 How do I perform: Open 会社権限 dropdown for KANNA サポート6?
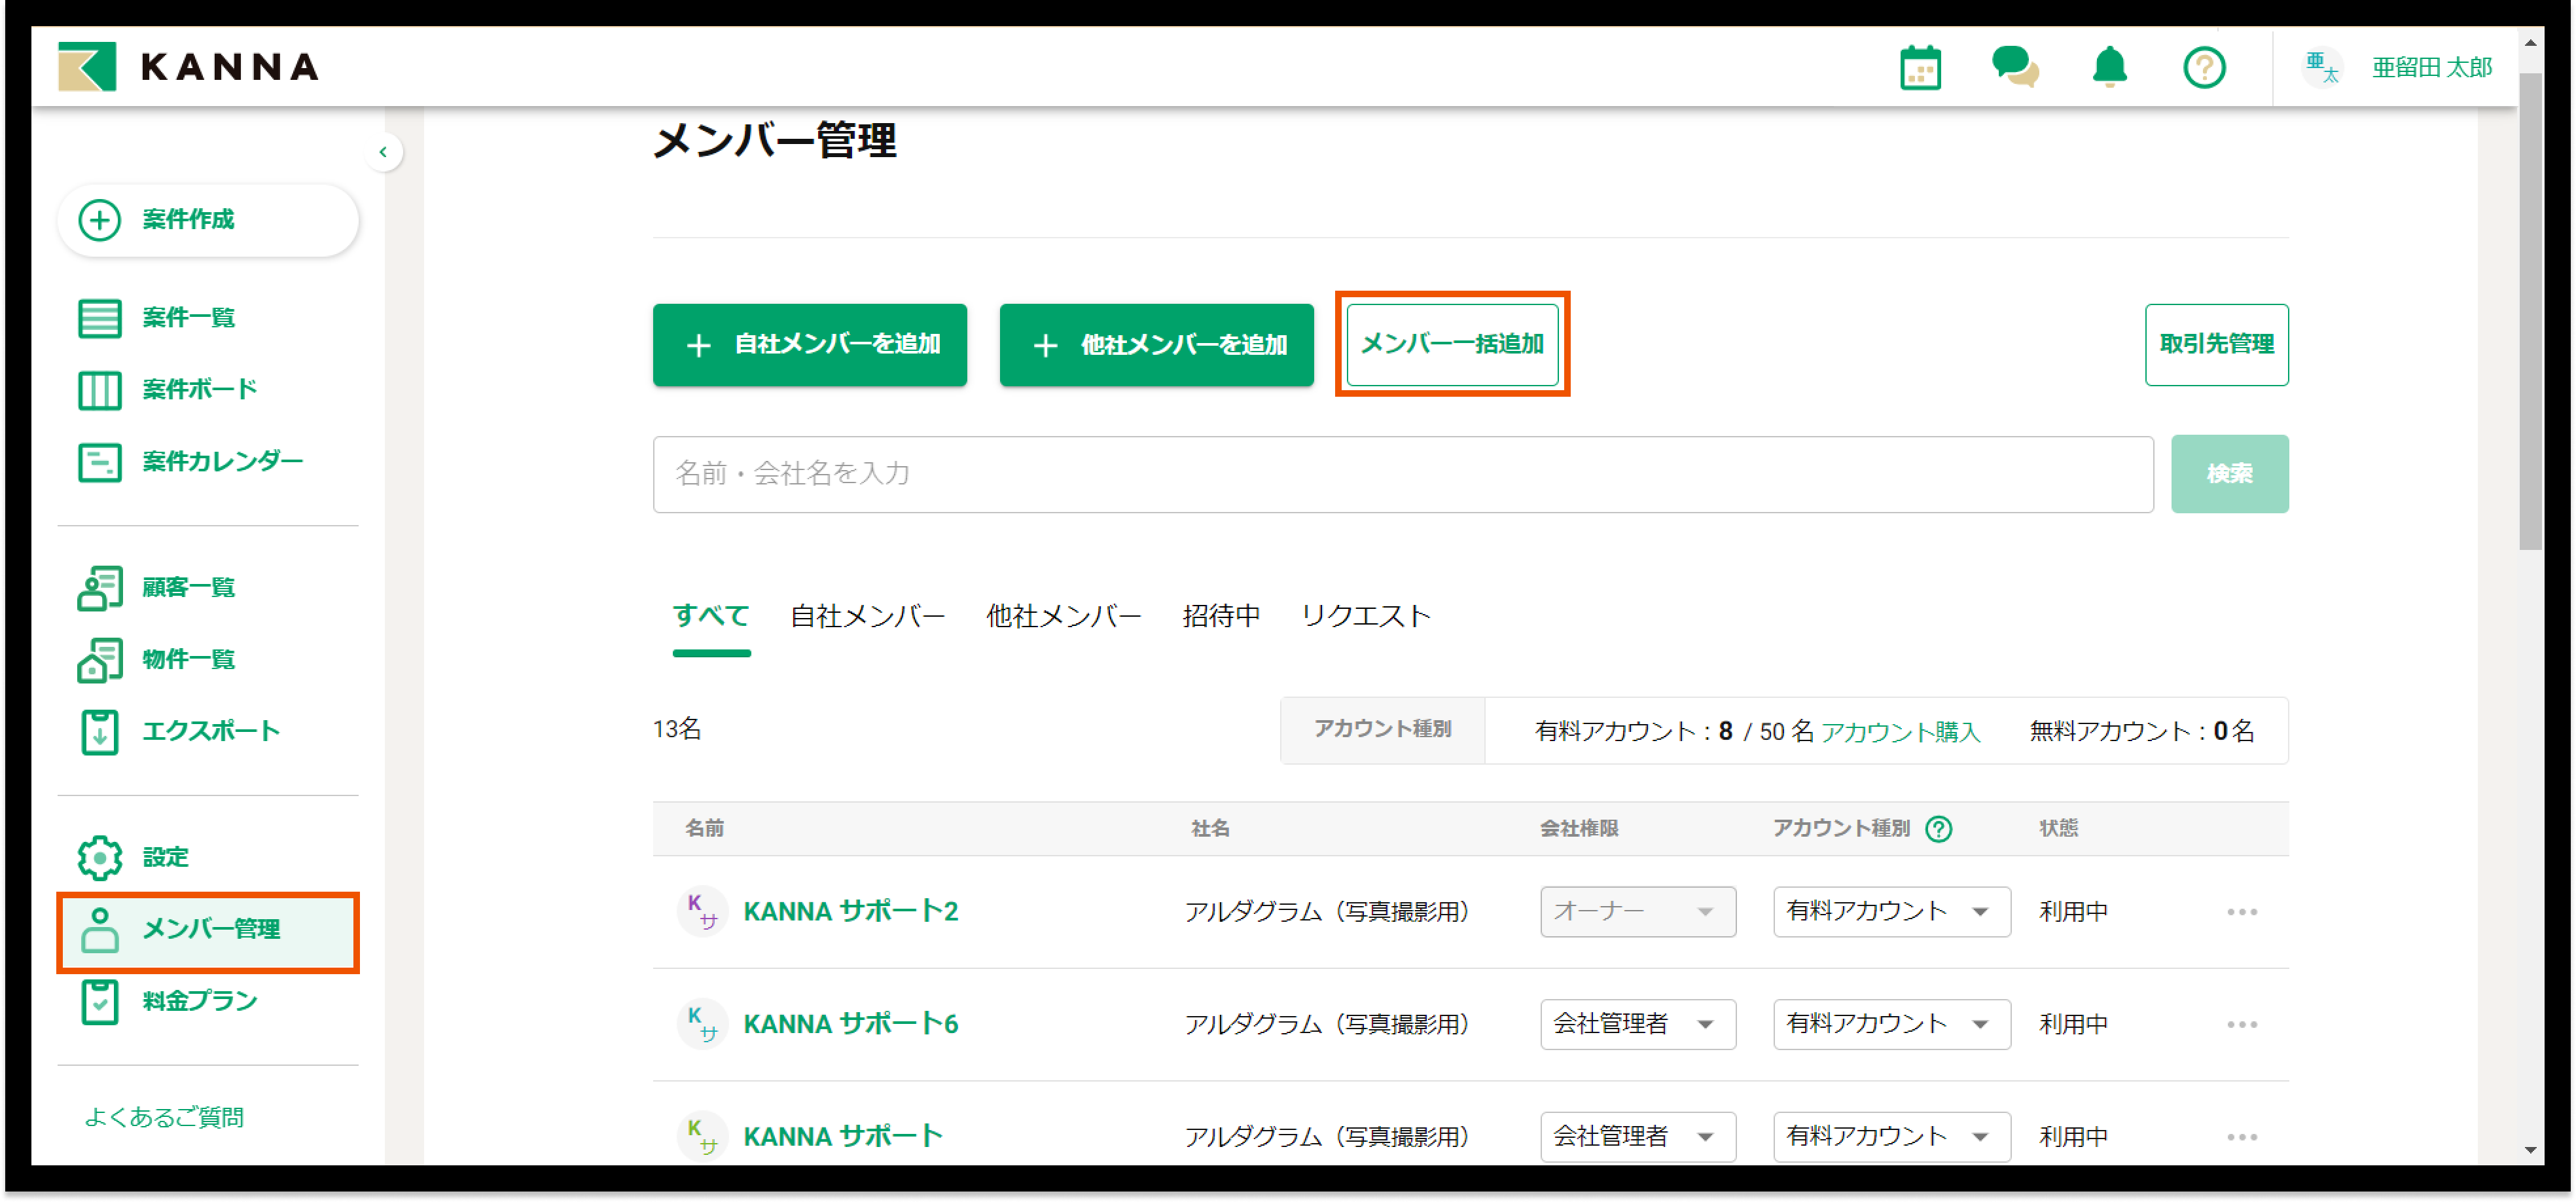[1637, 1023]
